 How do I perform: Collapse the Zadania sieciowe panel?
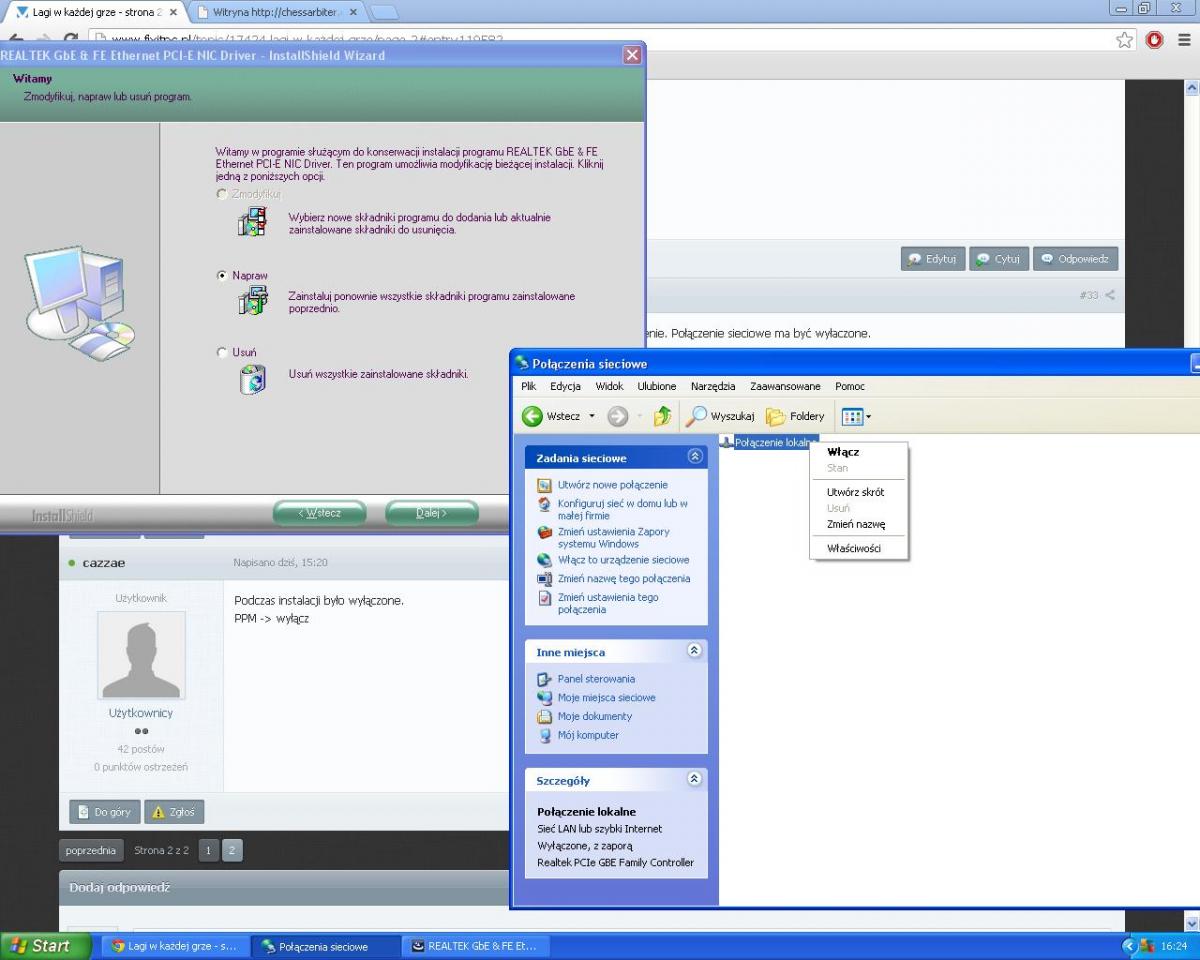point(695,457)
